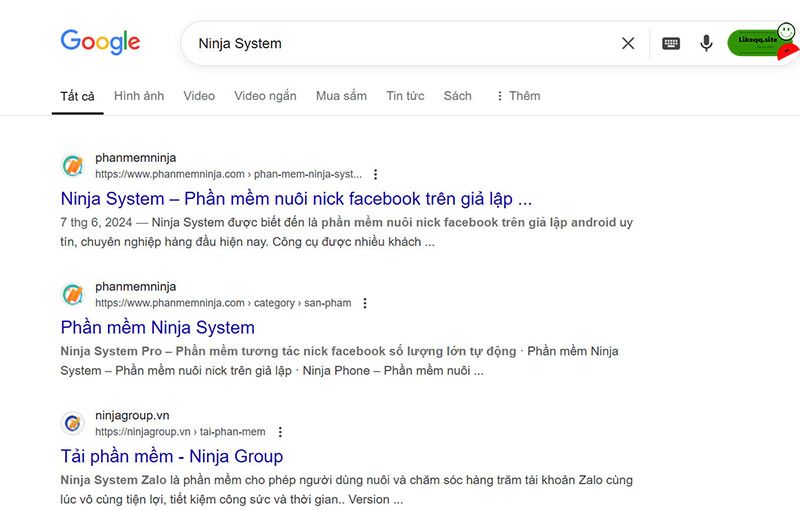
Task: Open link Ninja System – Phần mềm nuôi nick
Action: (296, 199)
